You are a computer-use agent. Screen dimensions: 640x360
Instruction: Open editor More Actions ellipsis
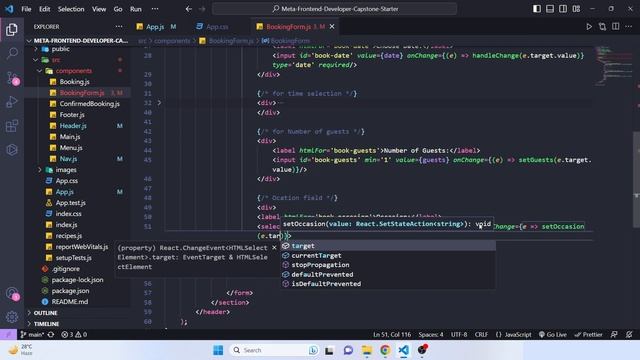[628, 27]
